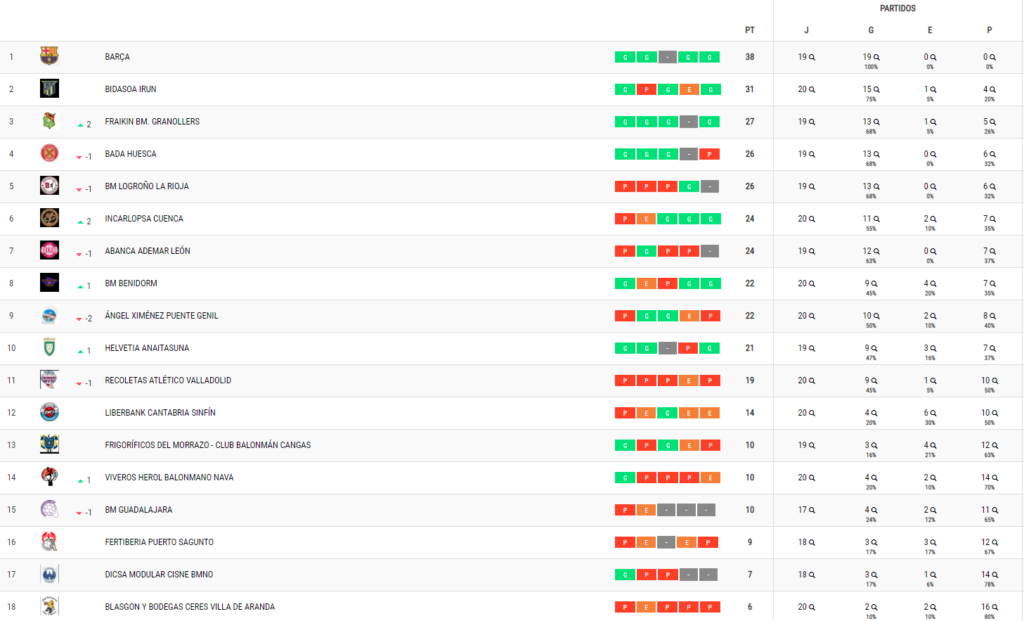Click the Bidasoa Irun club crest

click(x=49, y=88)
